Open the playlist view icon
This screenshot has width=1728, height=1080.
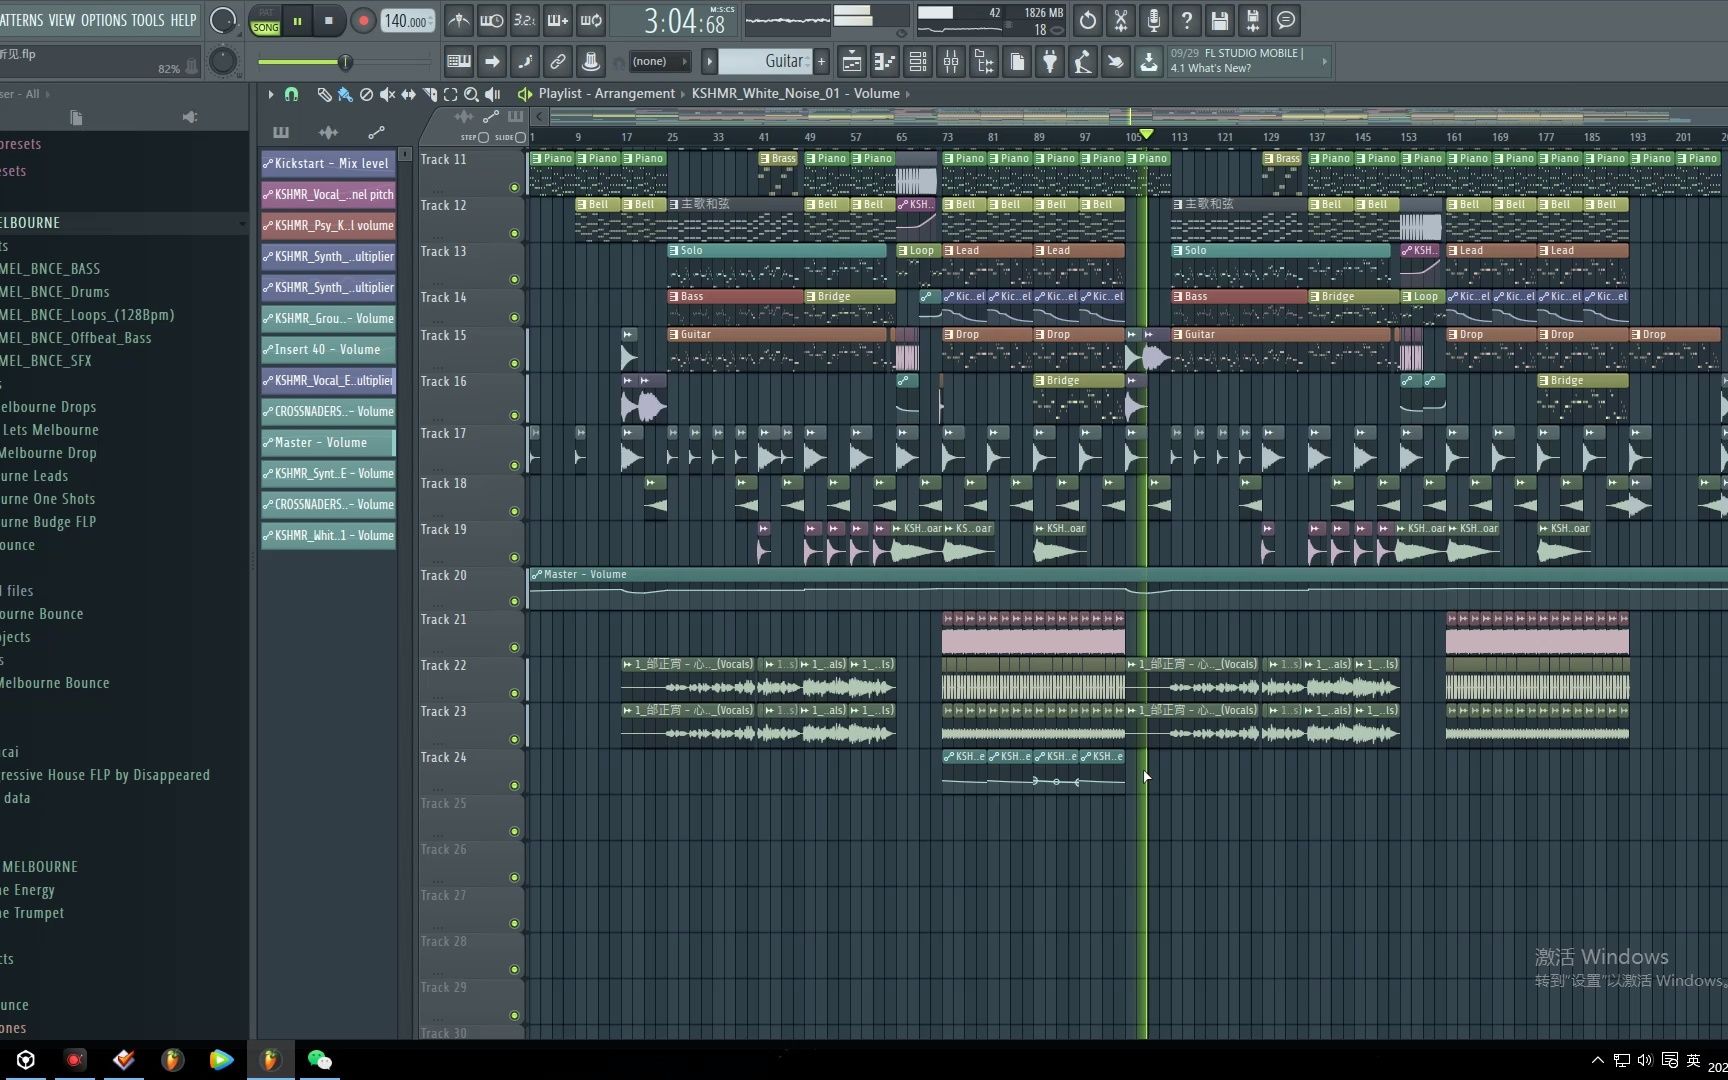coord(852,62)
